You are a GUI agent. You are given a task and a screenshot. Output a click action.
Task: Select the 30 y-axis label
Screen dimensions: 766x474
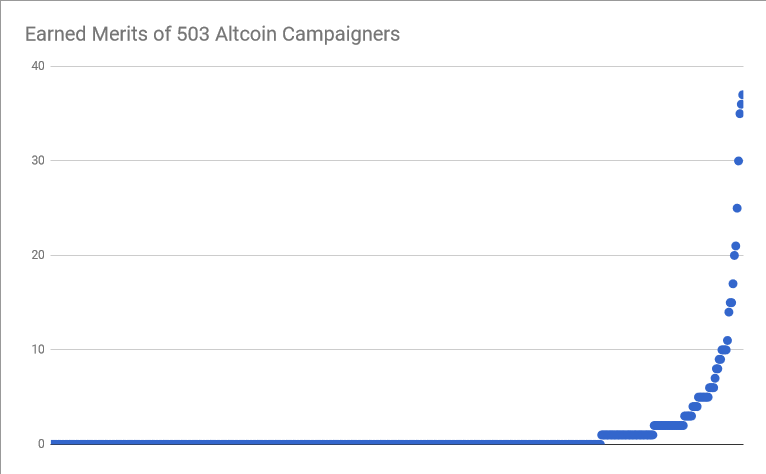[x=38, y=160]
